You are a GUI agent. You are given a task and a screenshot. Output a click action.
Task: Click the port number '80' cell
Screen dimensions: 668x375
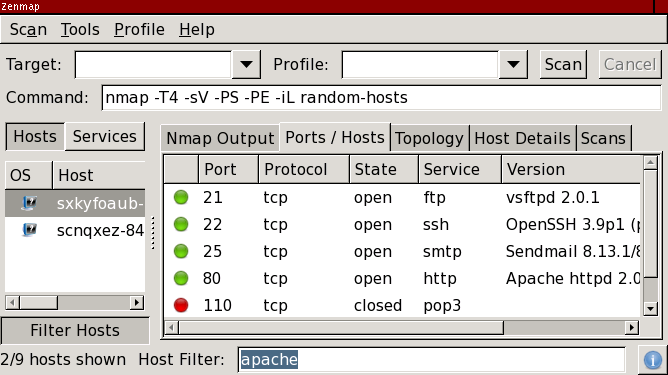coord(212,278)
